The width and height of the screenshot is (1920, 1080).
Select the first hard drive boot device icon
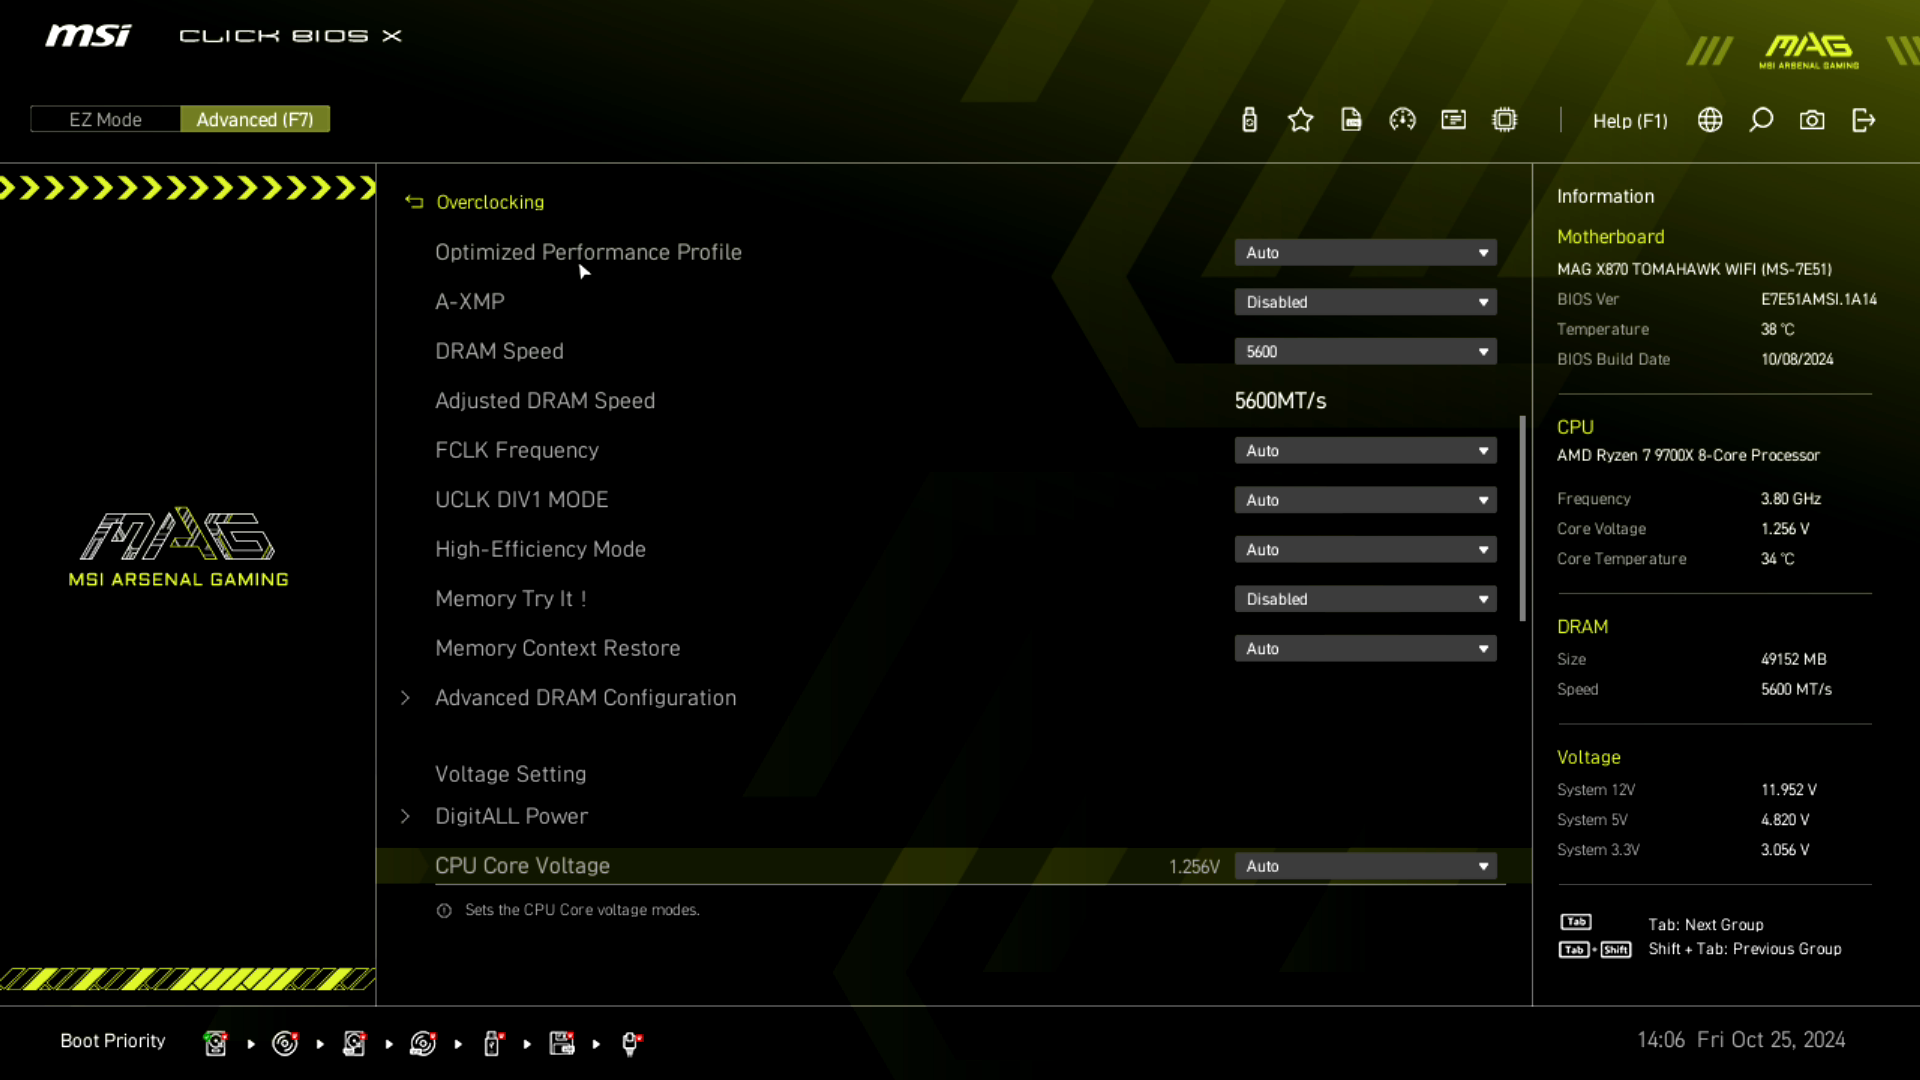215,1043
